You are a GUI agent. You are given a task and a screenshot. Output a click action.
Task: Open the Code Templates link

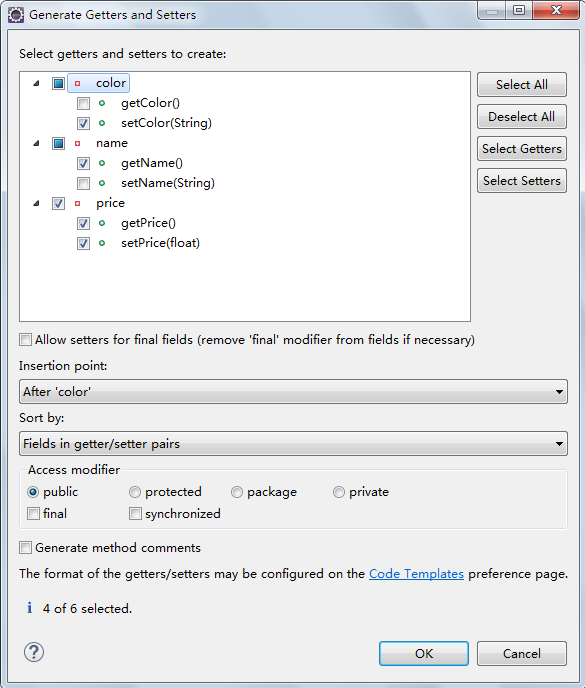[x=416, y=573]
